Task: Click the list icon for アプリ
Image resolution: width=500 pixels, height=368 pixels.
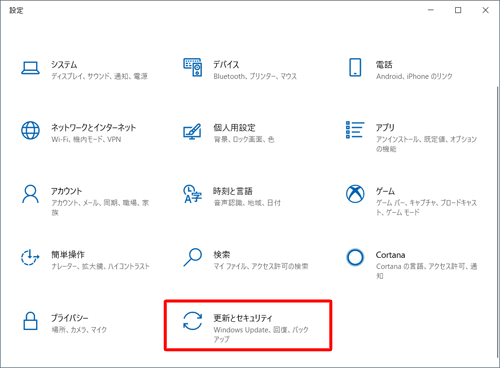Action: click(355, 130)
